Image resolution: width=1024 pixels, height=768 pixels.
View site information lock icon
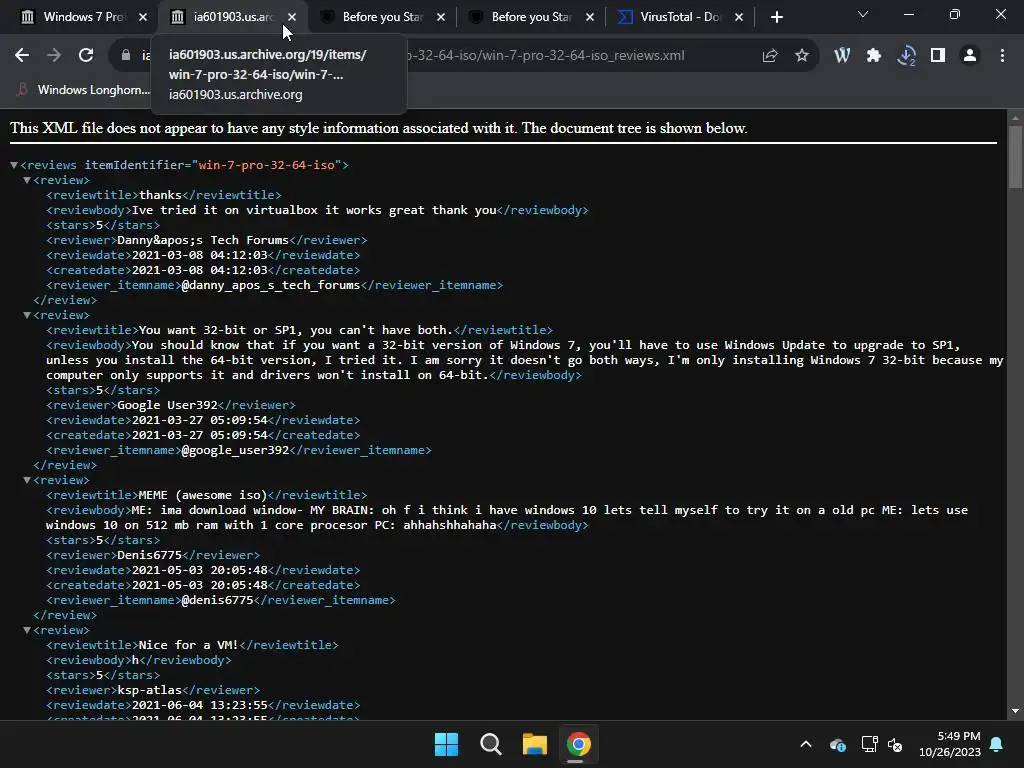[125, 56]
